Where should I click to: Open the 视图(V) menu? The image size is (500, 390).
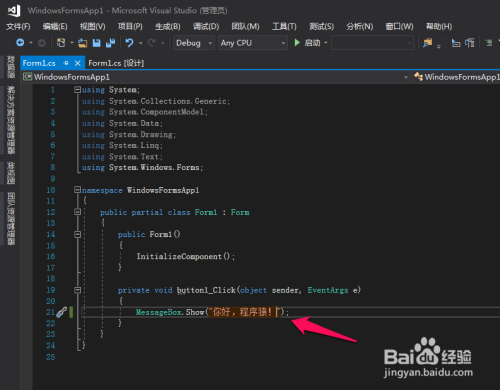tap(93, 26)
